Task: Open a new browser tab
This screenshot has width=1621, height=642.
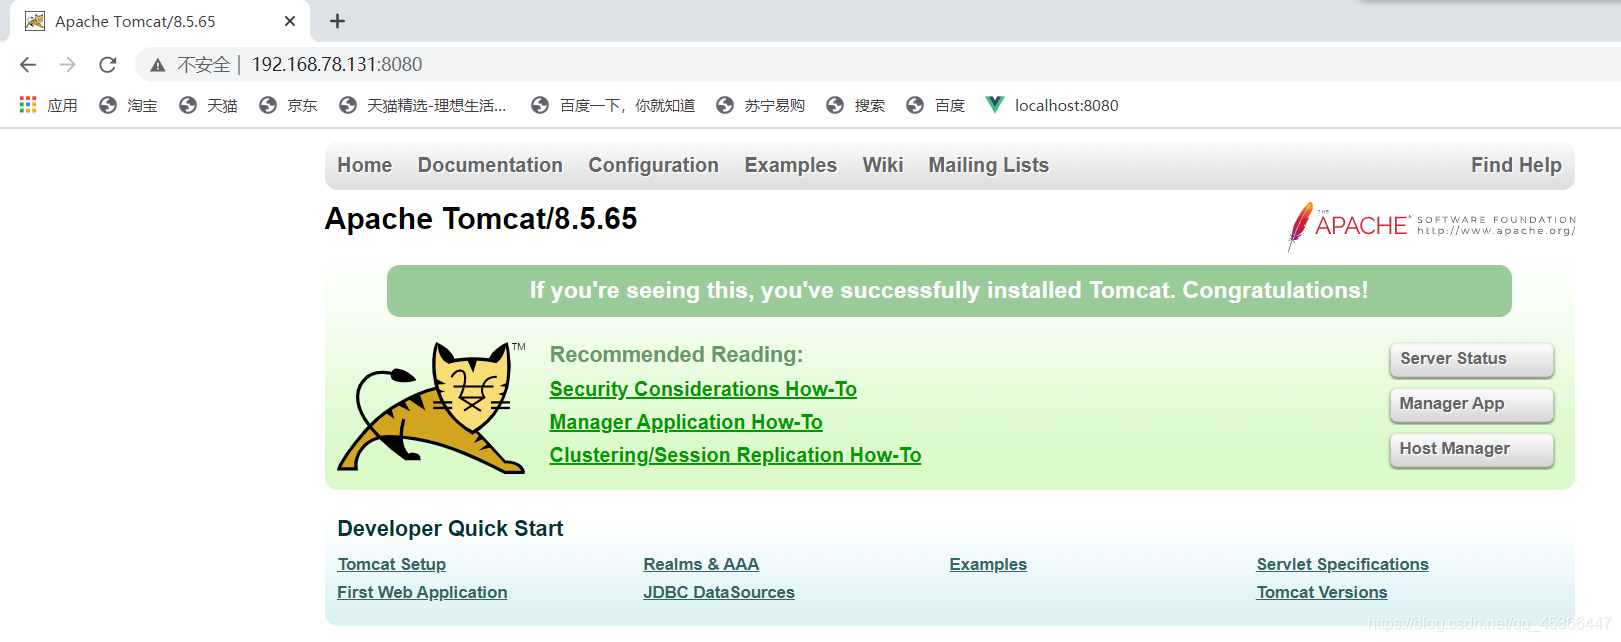Action: coord(337,21)
